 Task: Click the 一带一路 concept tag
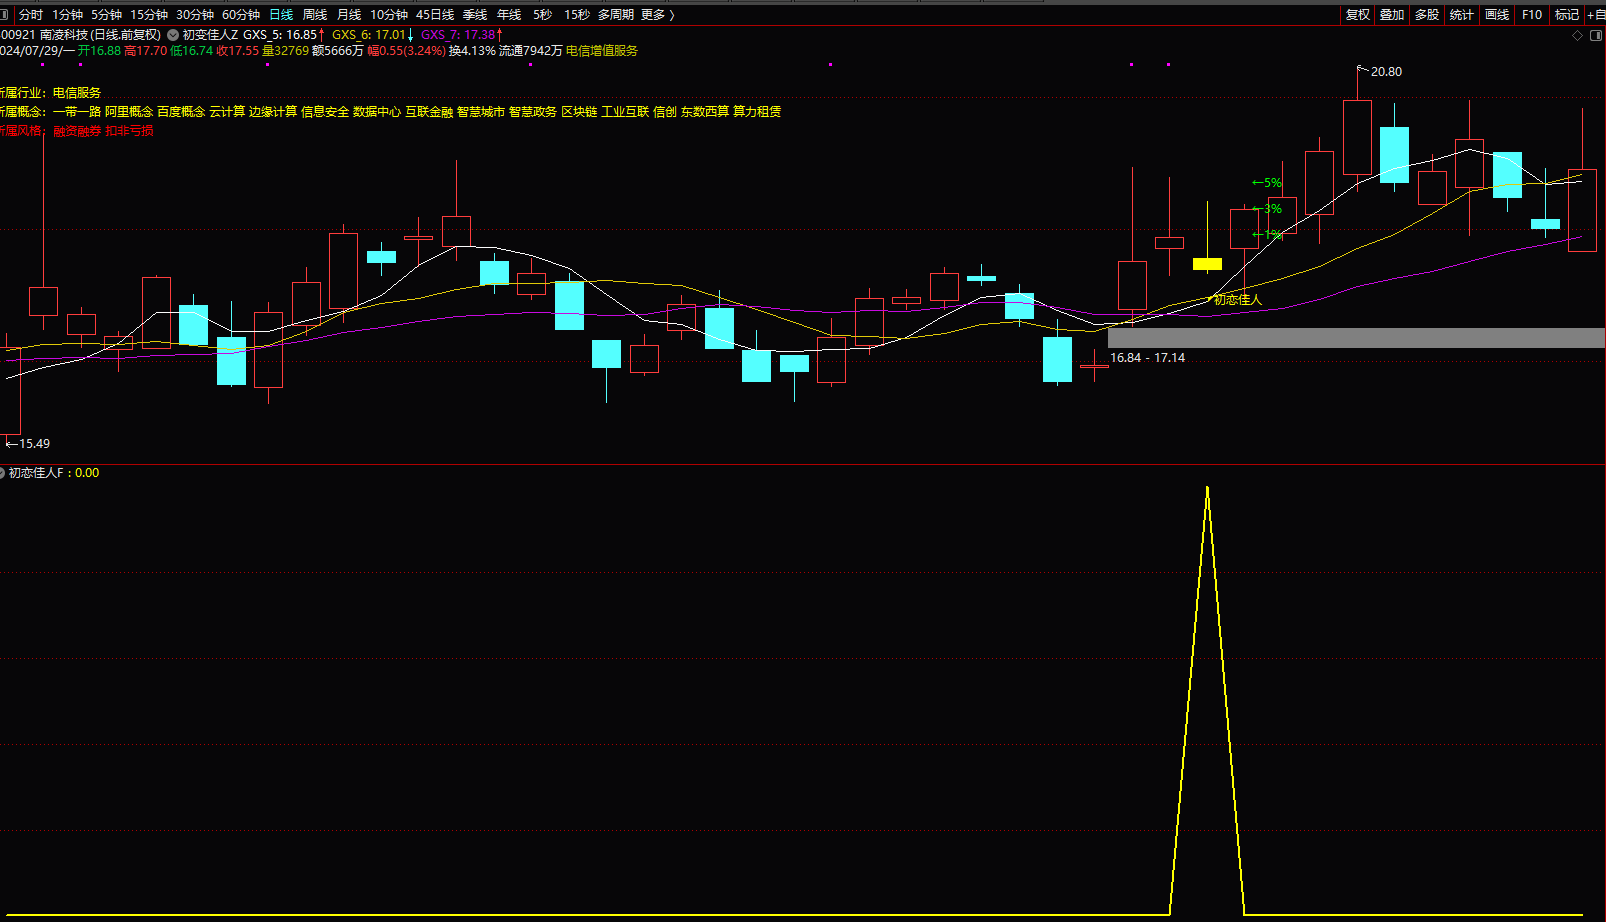(77, 112)
